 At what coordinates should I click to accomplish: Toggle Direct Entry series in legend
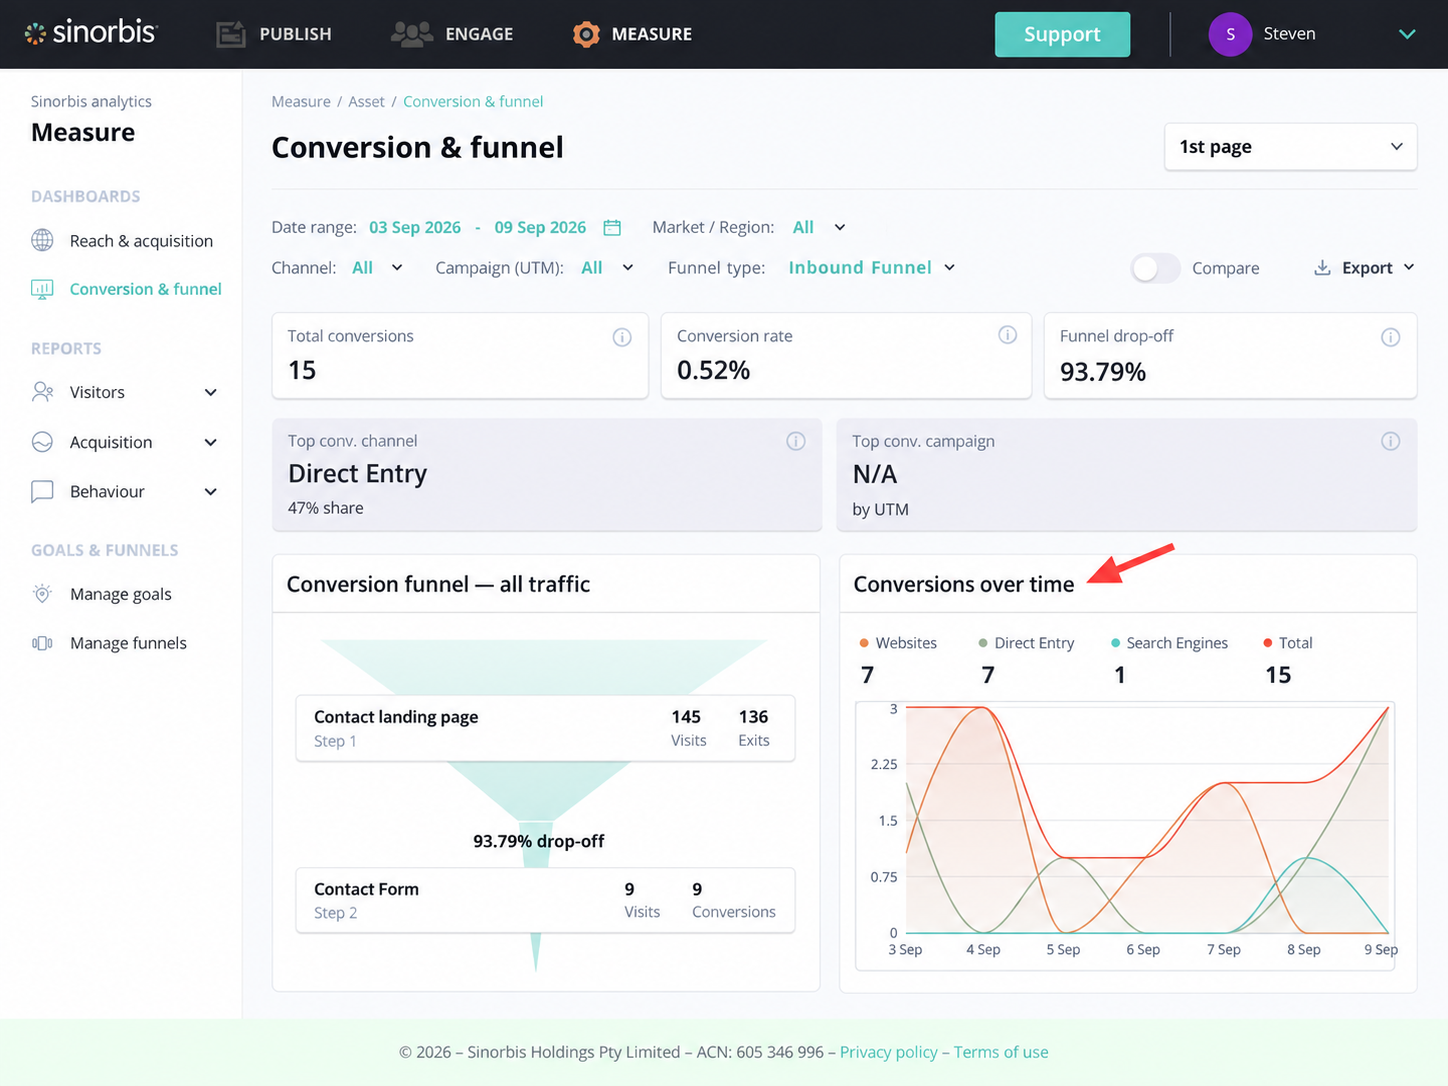[x=1026, y=643]
